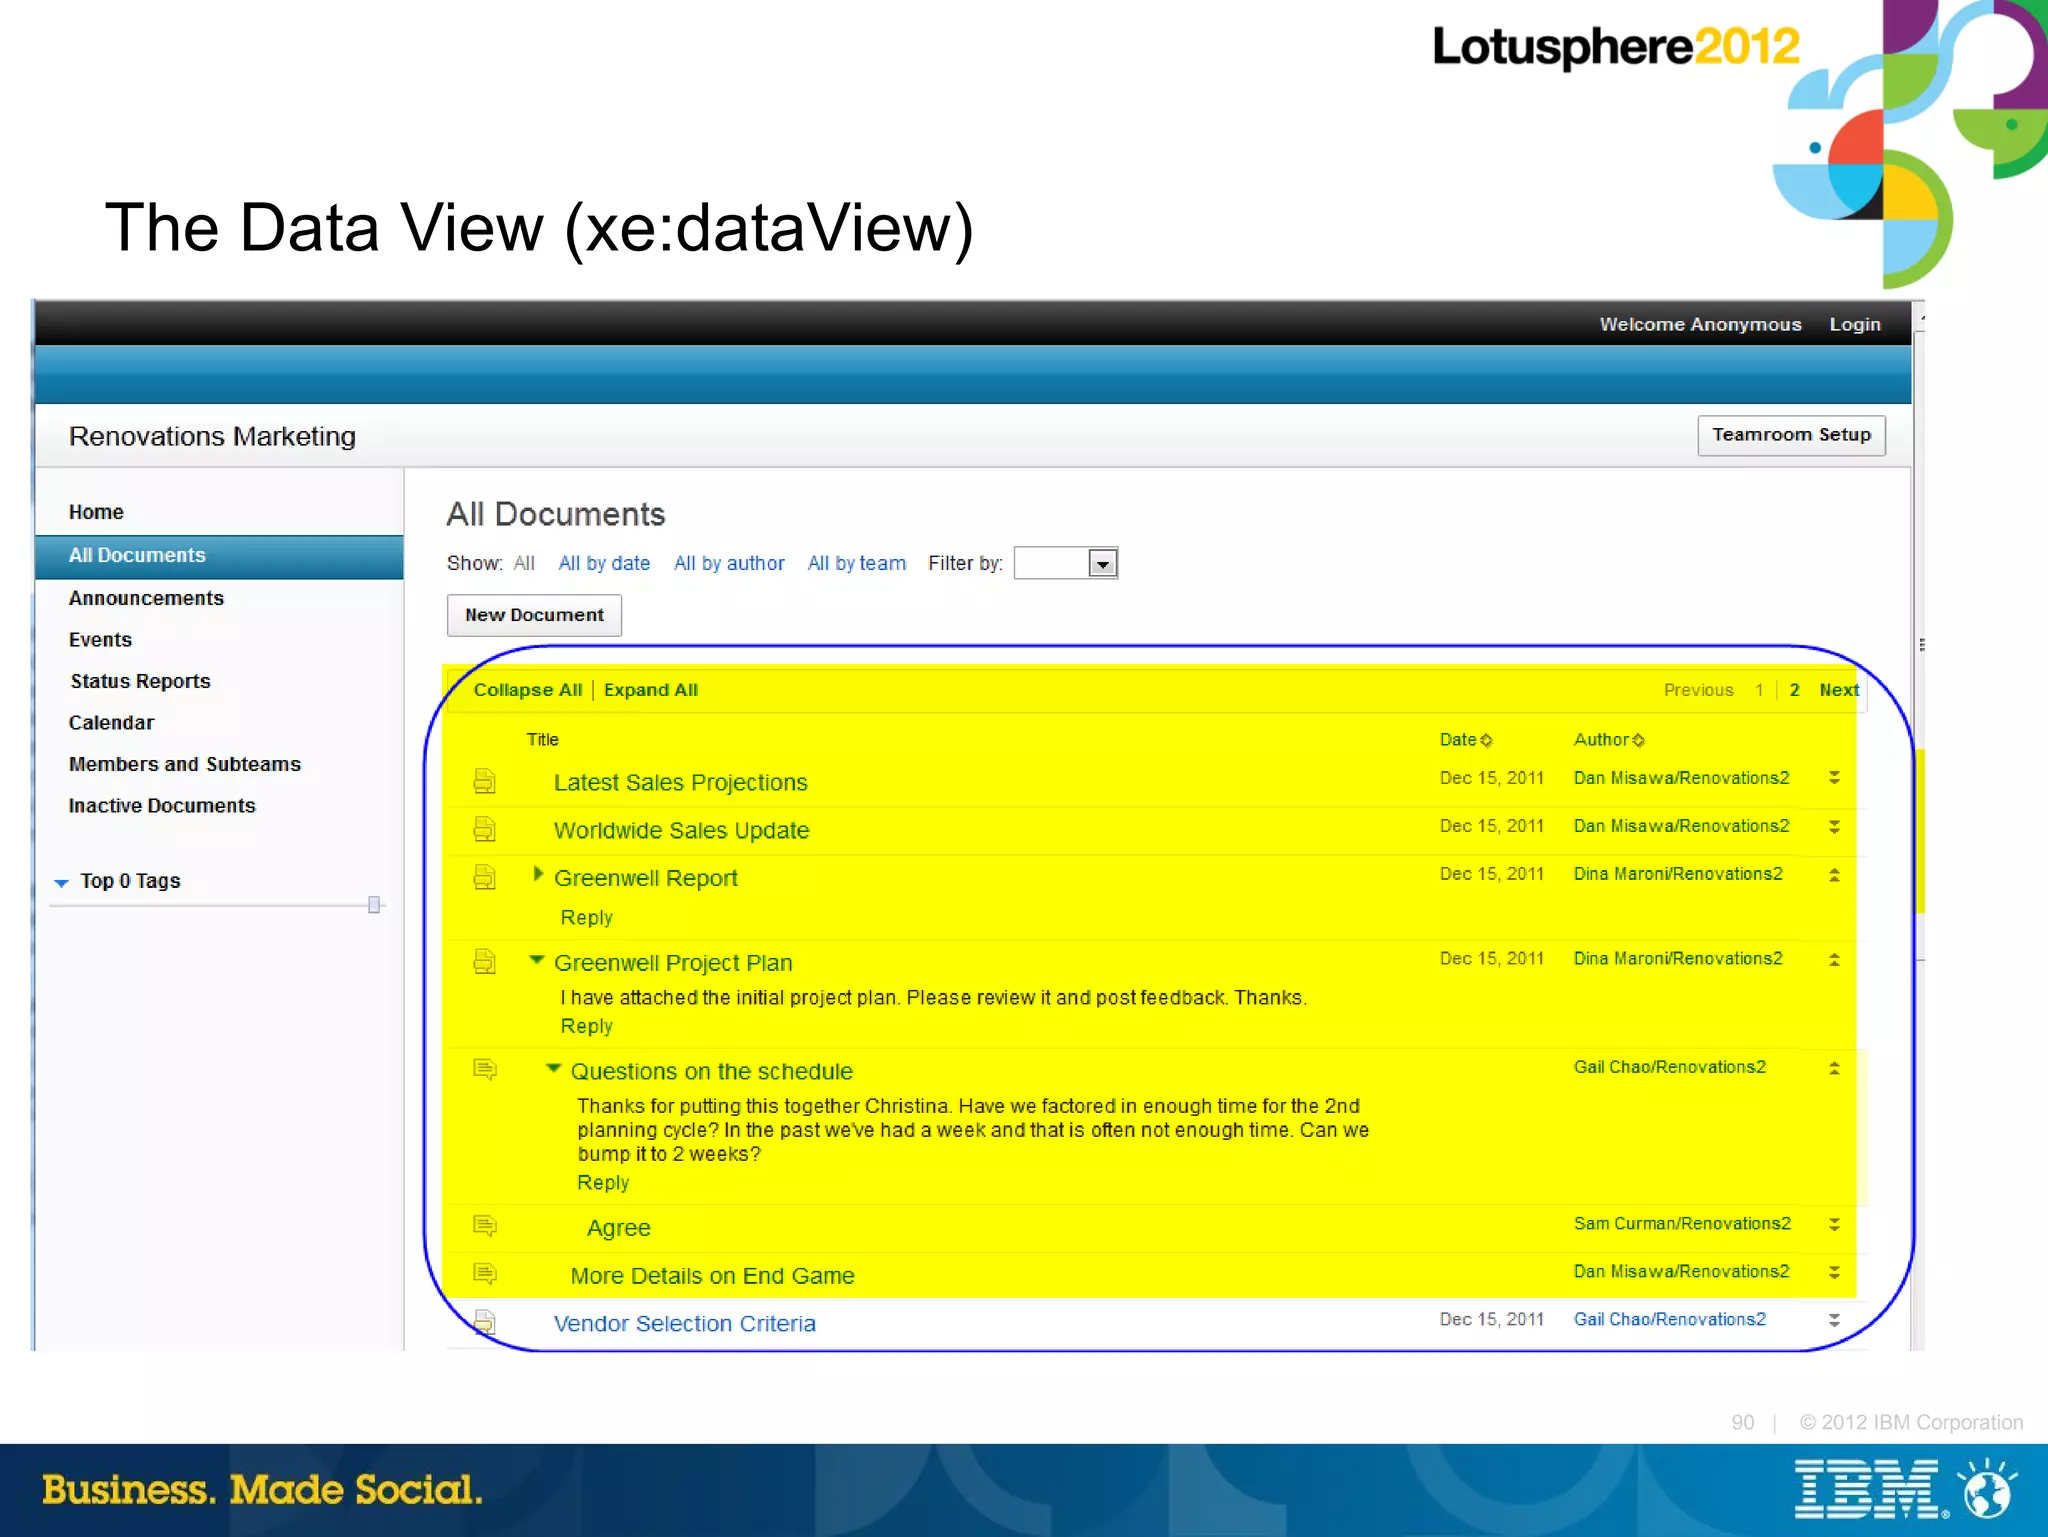Expand details for More Details on End Game
2048x1537 pixels.
1834,1272
